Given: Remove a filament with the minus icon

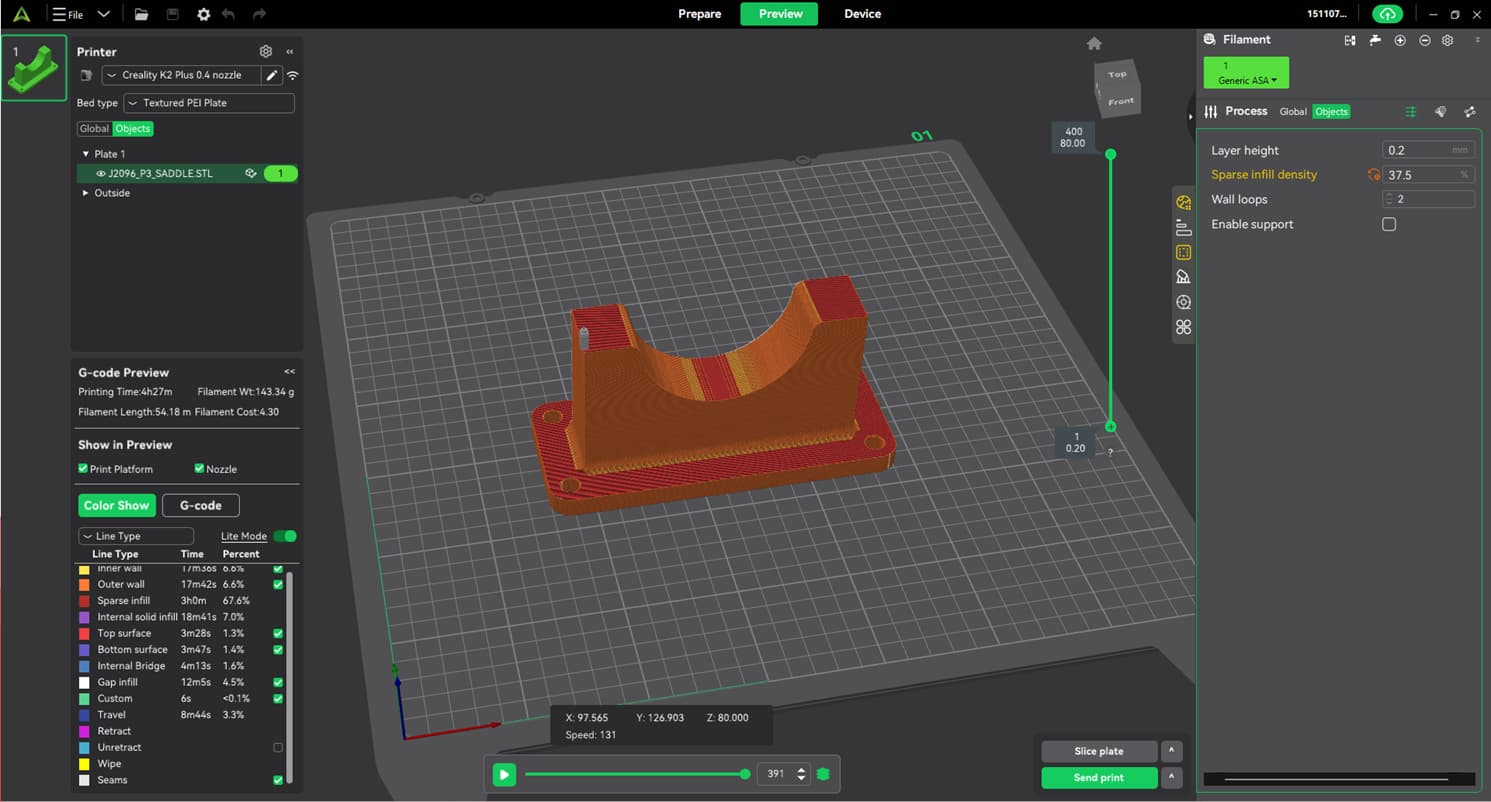Looking at the screenshot, I should pyautogui.click(x=1424, y=40).
